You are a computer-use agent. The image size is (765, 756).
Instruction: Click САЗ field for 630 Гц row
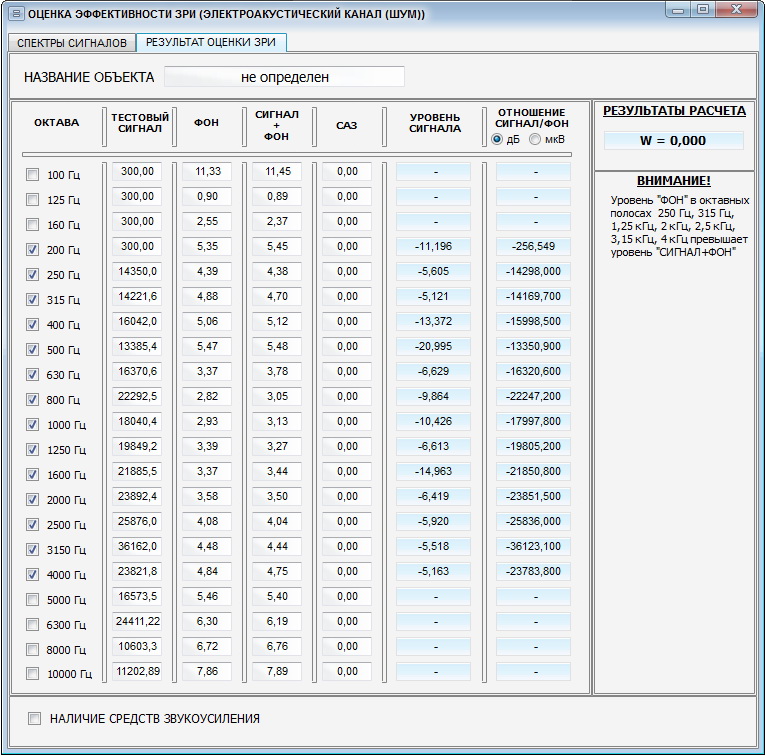[x=347, y=371]
